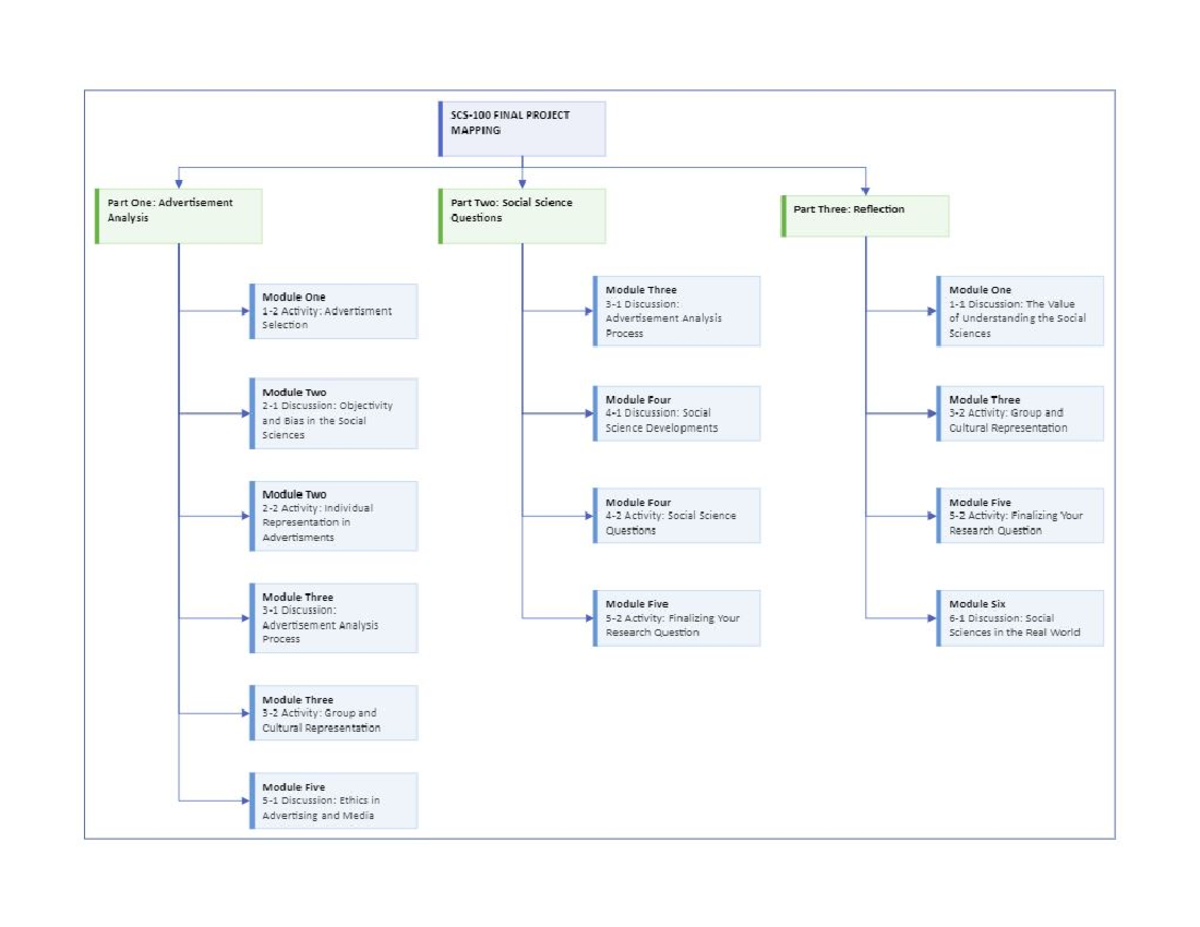1200x927 pixels.
Task: Click the Social Science Questions activity node
Action: (x=676, y=515)
